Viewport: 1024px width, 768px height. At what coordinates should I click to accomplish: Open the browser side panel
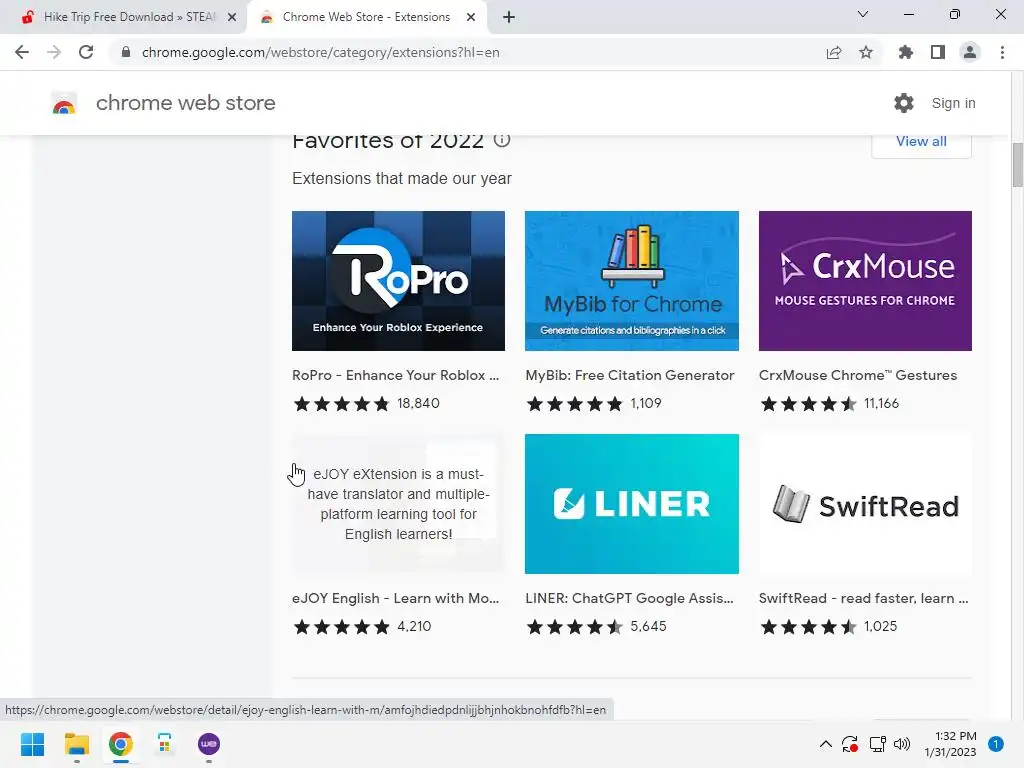938,52
